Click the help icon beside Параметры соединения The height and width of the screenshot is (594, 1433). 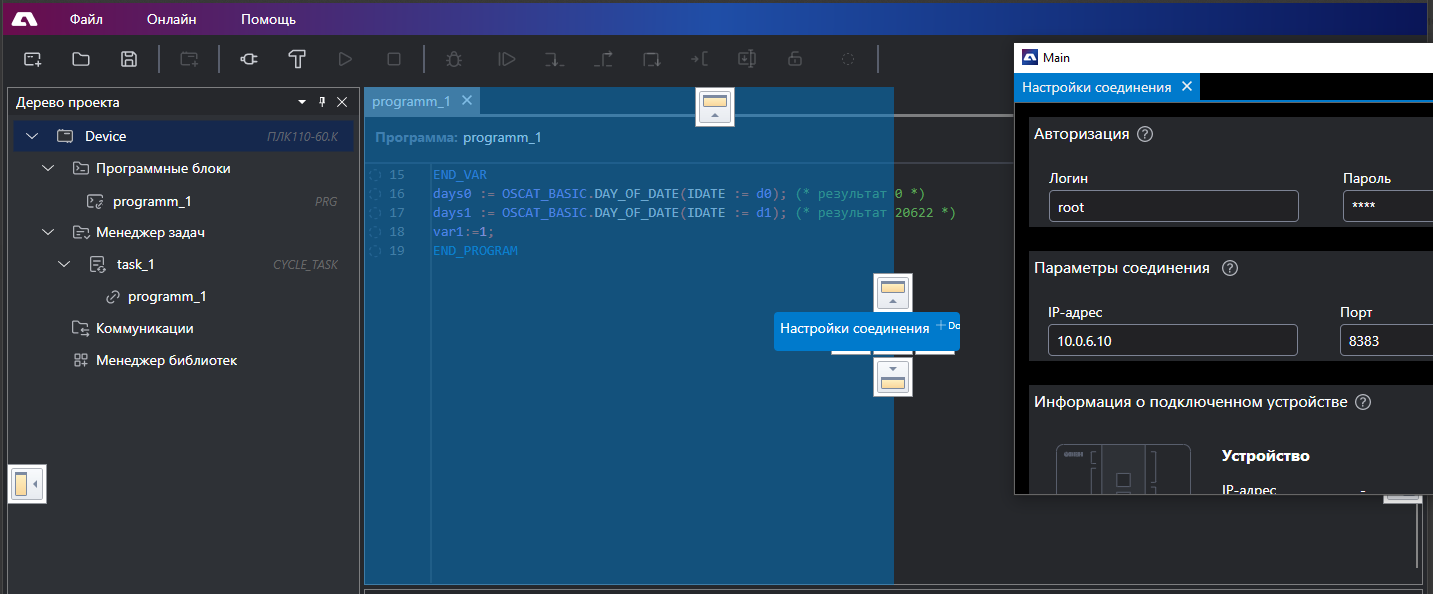click(1230, 268)
